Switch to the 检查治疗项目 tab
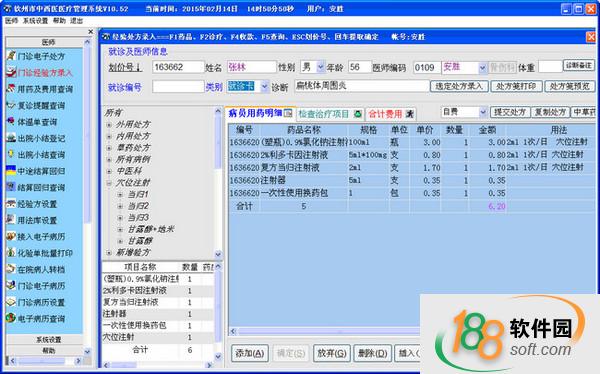Image resolution: width=600 pixels, height=374 pixels. [330, 114]
